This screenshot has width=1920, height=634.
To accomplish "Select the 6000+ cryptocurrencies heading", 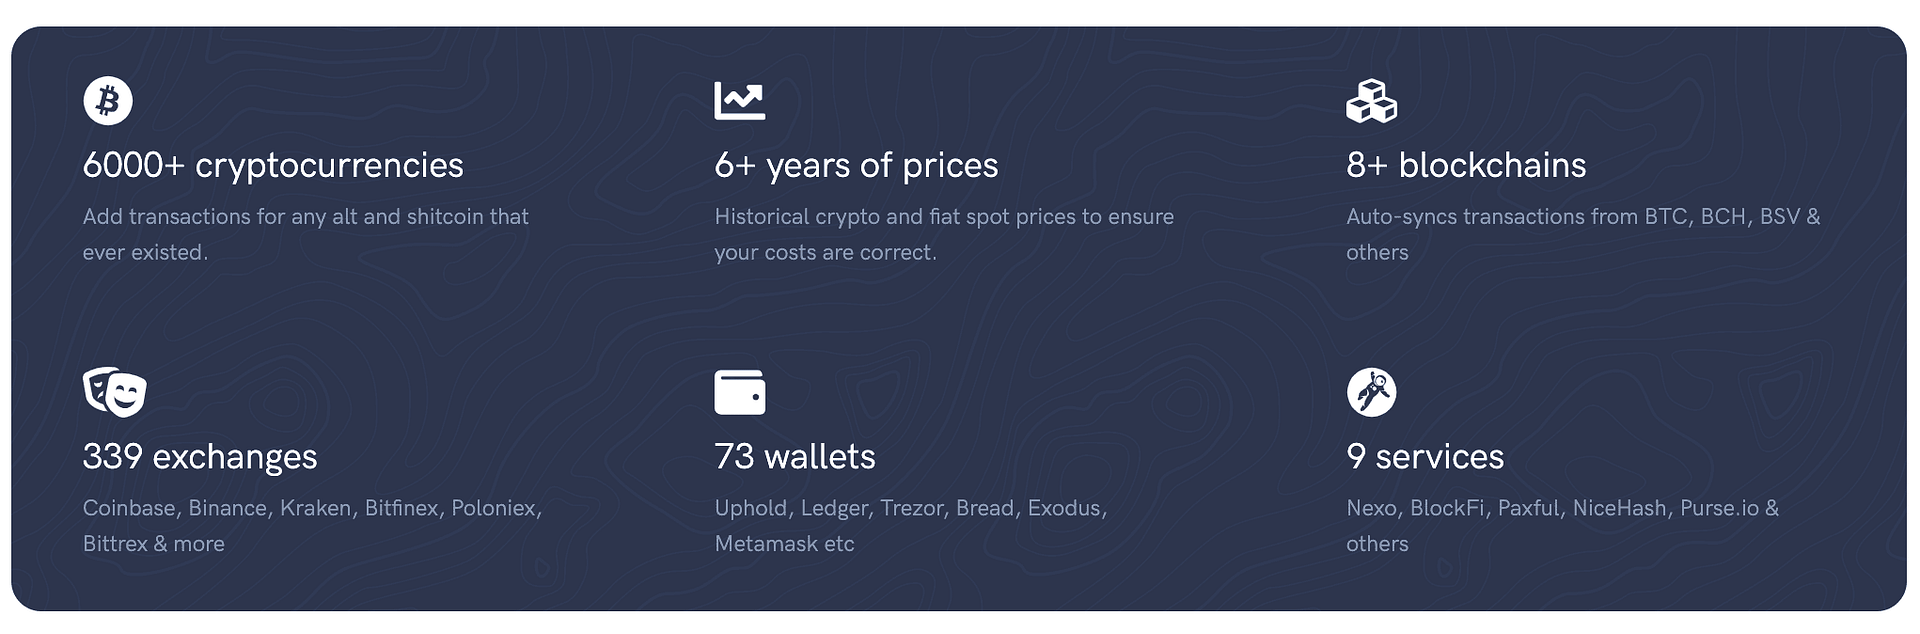I will (273, 166).
